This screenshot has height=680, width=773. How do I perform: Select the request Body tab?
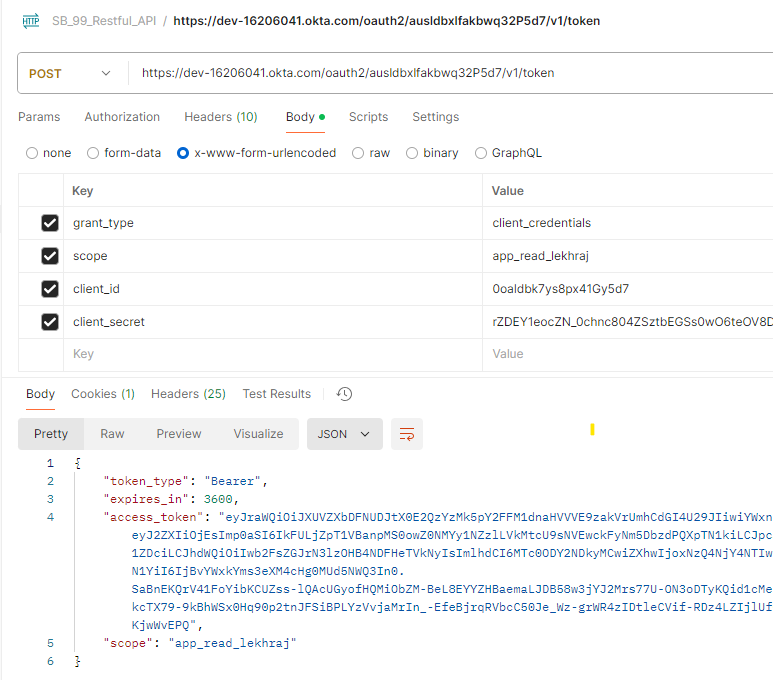coord(305,117)
